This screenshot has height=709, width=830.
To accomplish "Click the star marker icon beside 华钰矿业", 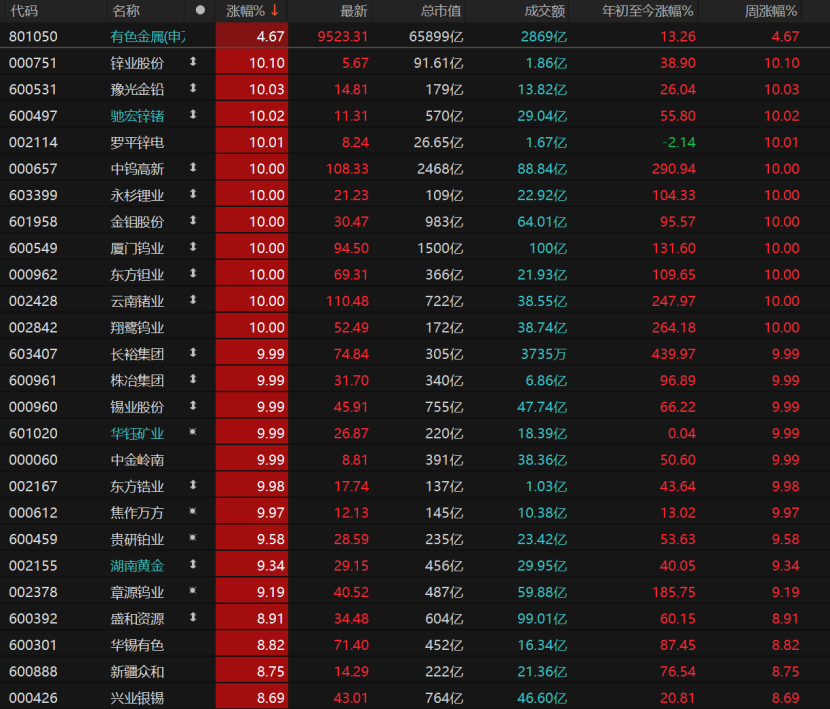I will [x=193, y=432].
